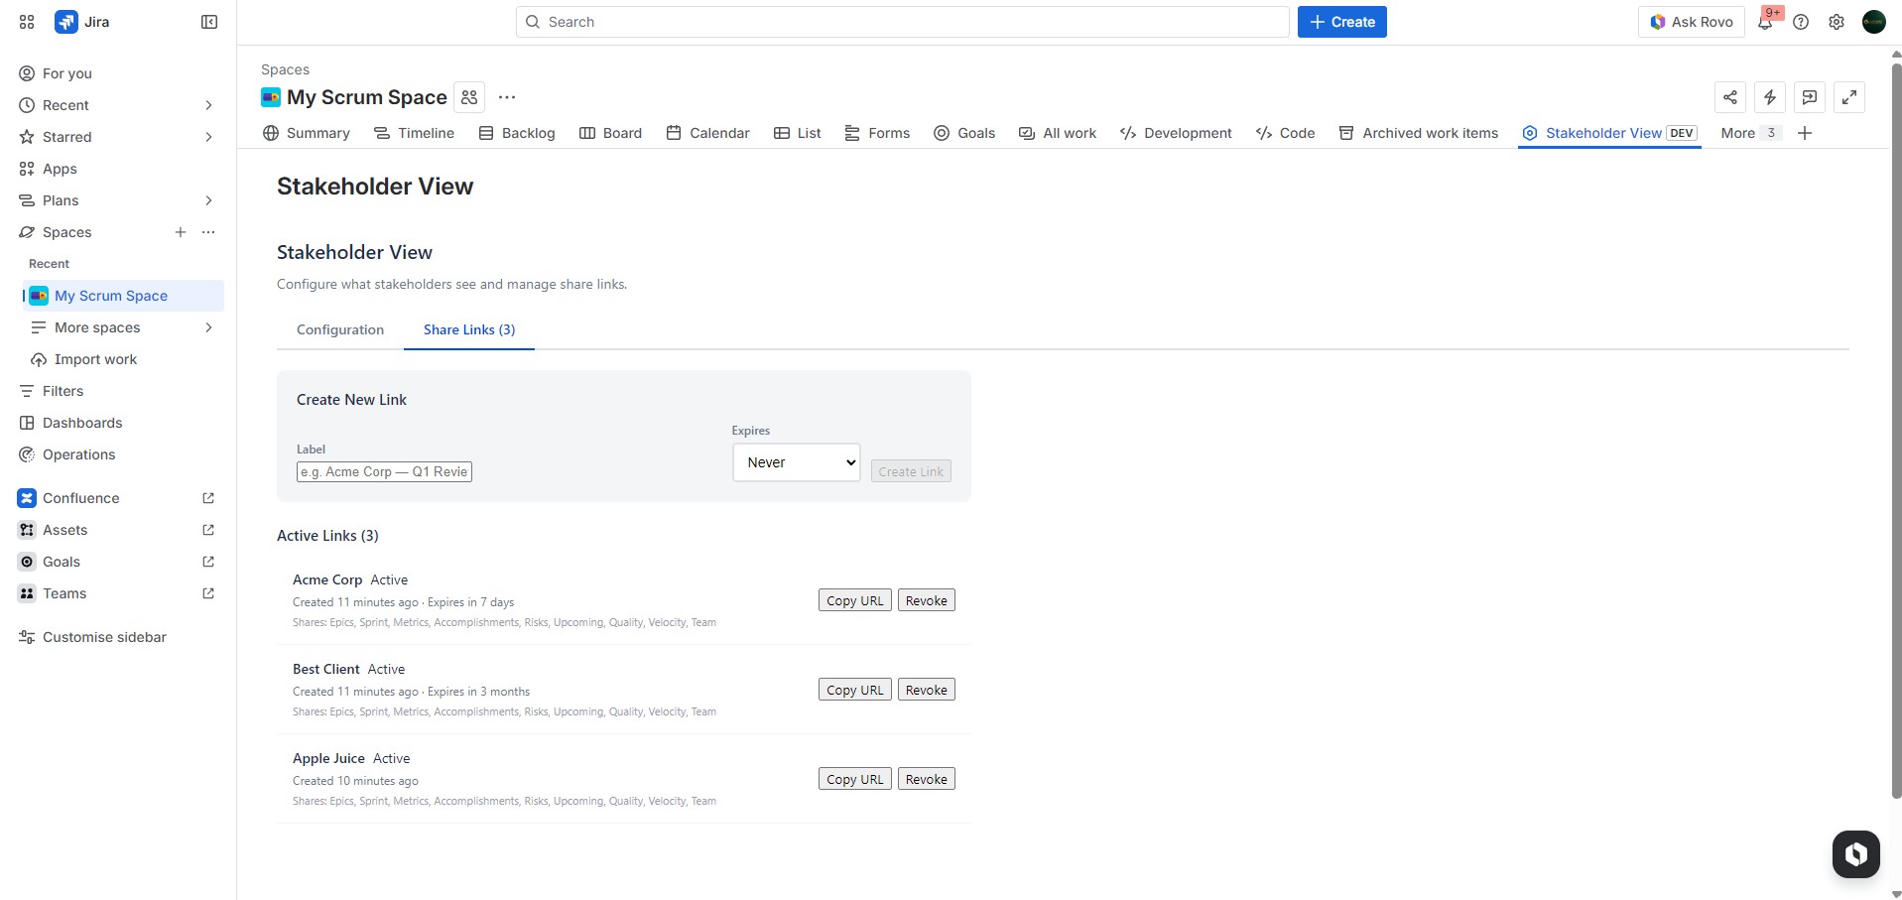Screen dimensions: 1902x900
Task: Expand the More spaces section
Action: pos(208,327)
